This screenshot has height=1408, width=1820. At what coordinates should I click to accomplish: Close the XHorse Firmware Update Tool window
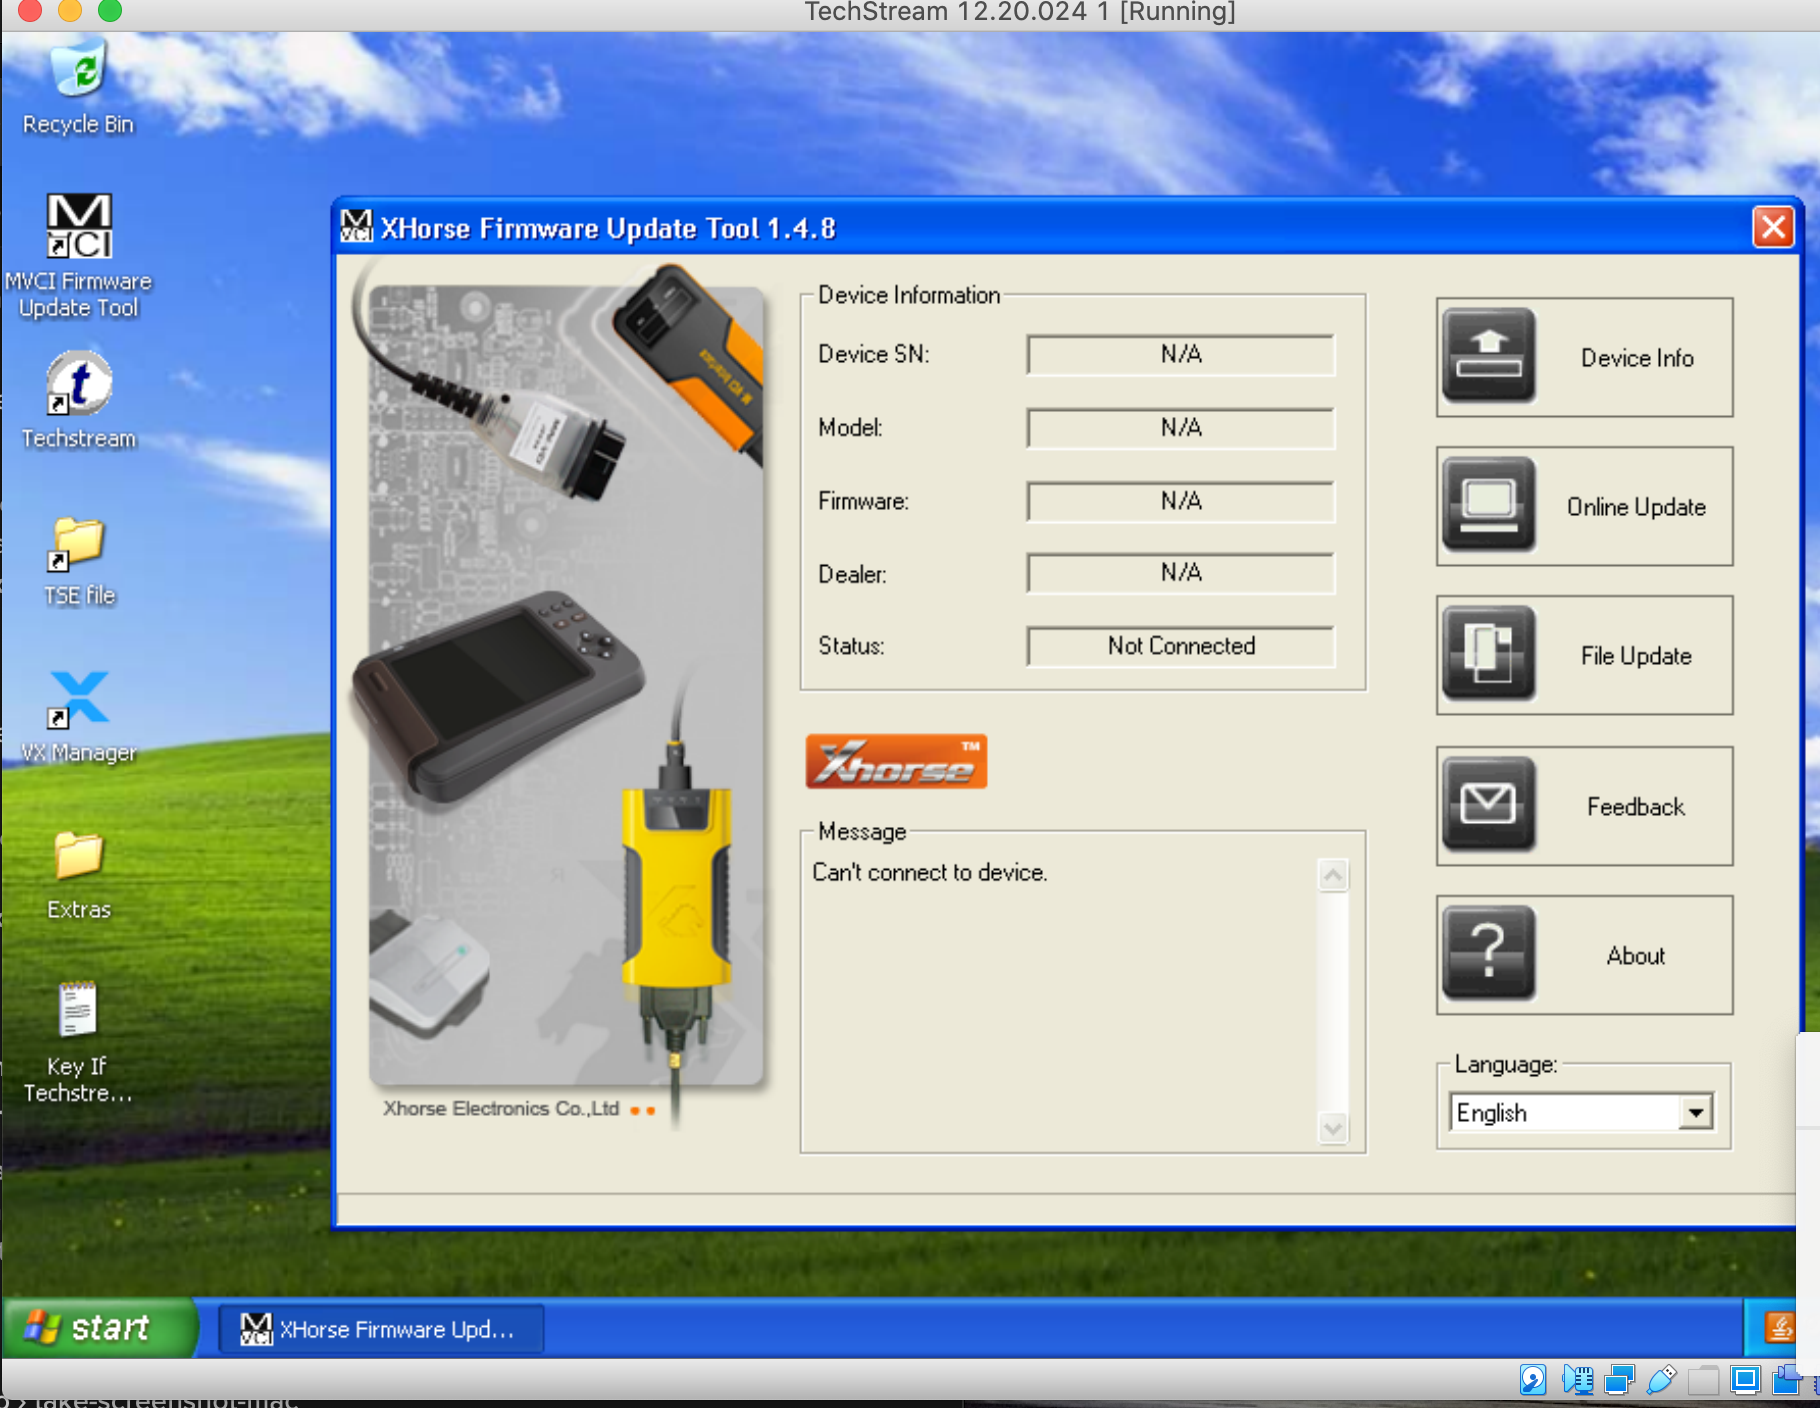(x=1774, y=227)
